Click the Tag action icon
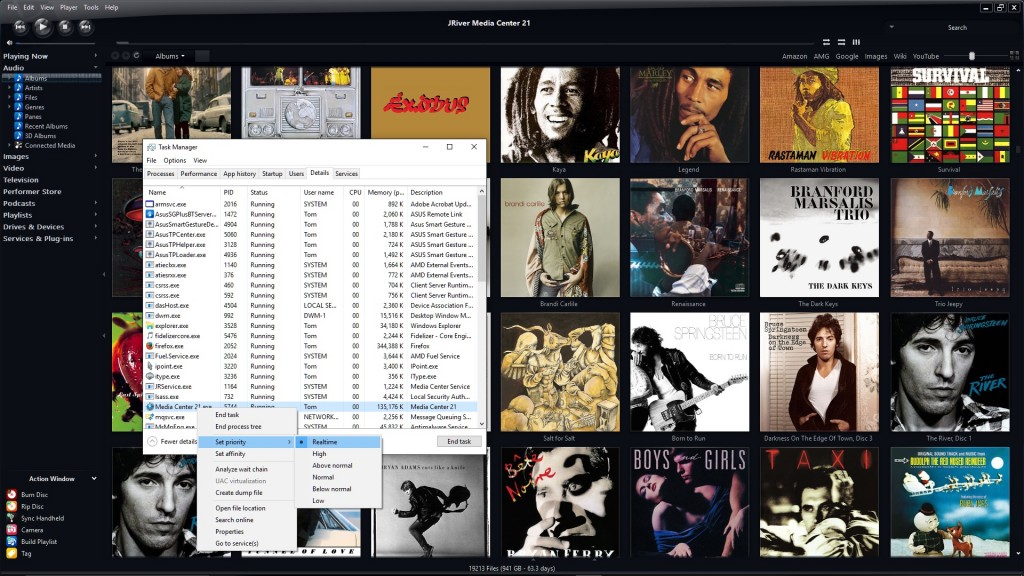1024x576 pixels. tap(11, 553)
